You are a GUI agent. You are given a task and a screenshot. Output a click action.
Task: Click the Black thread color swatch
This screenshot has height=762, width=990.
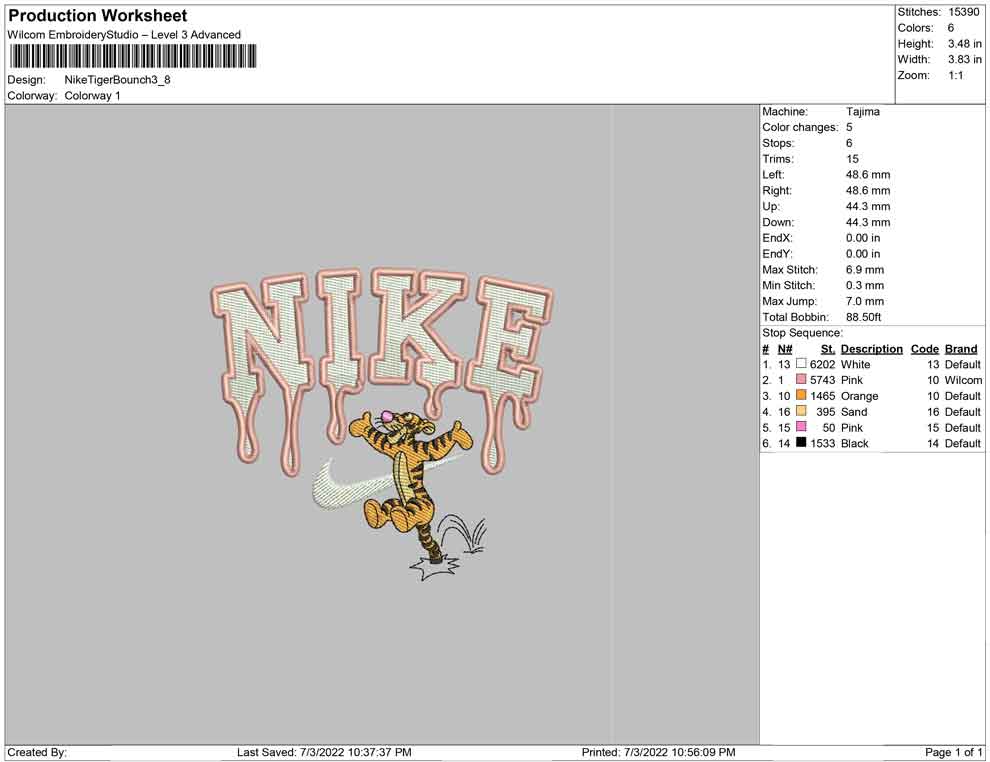(x=801, y=443)
